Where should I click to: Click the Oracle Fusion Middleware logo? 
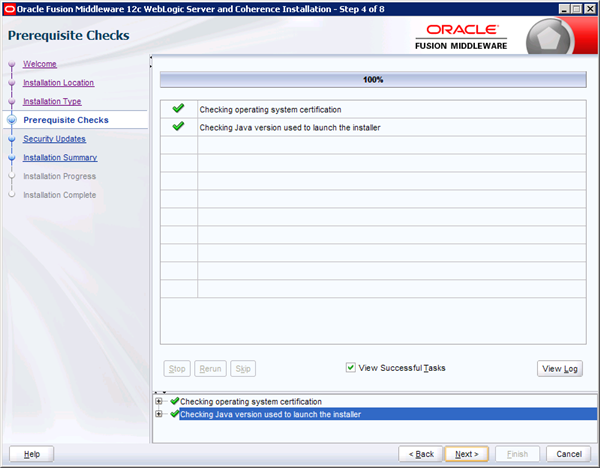click(x=461, y=37)
